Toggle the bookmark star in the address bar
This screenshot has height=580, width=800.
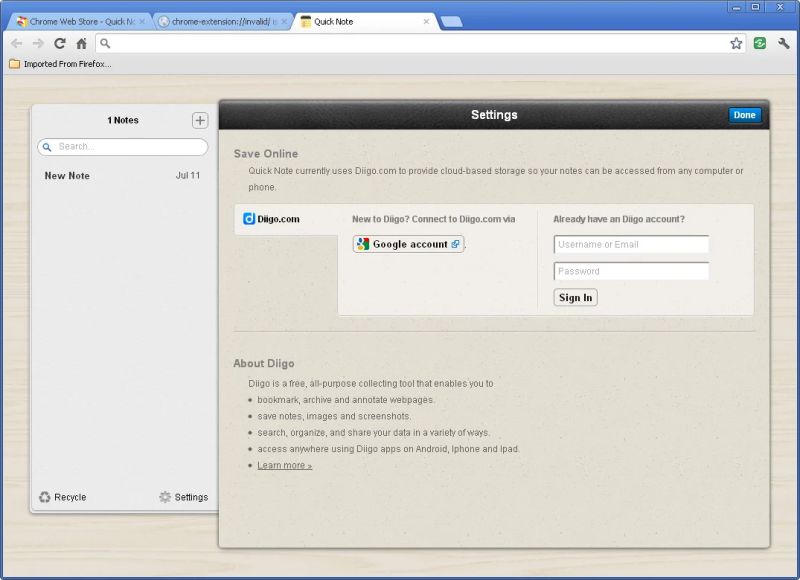(734, 44)
